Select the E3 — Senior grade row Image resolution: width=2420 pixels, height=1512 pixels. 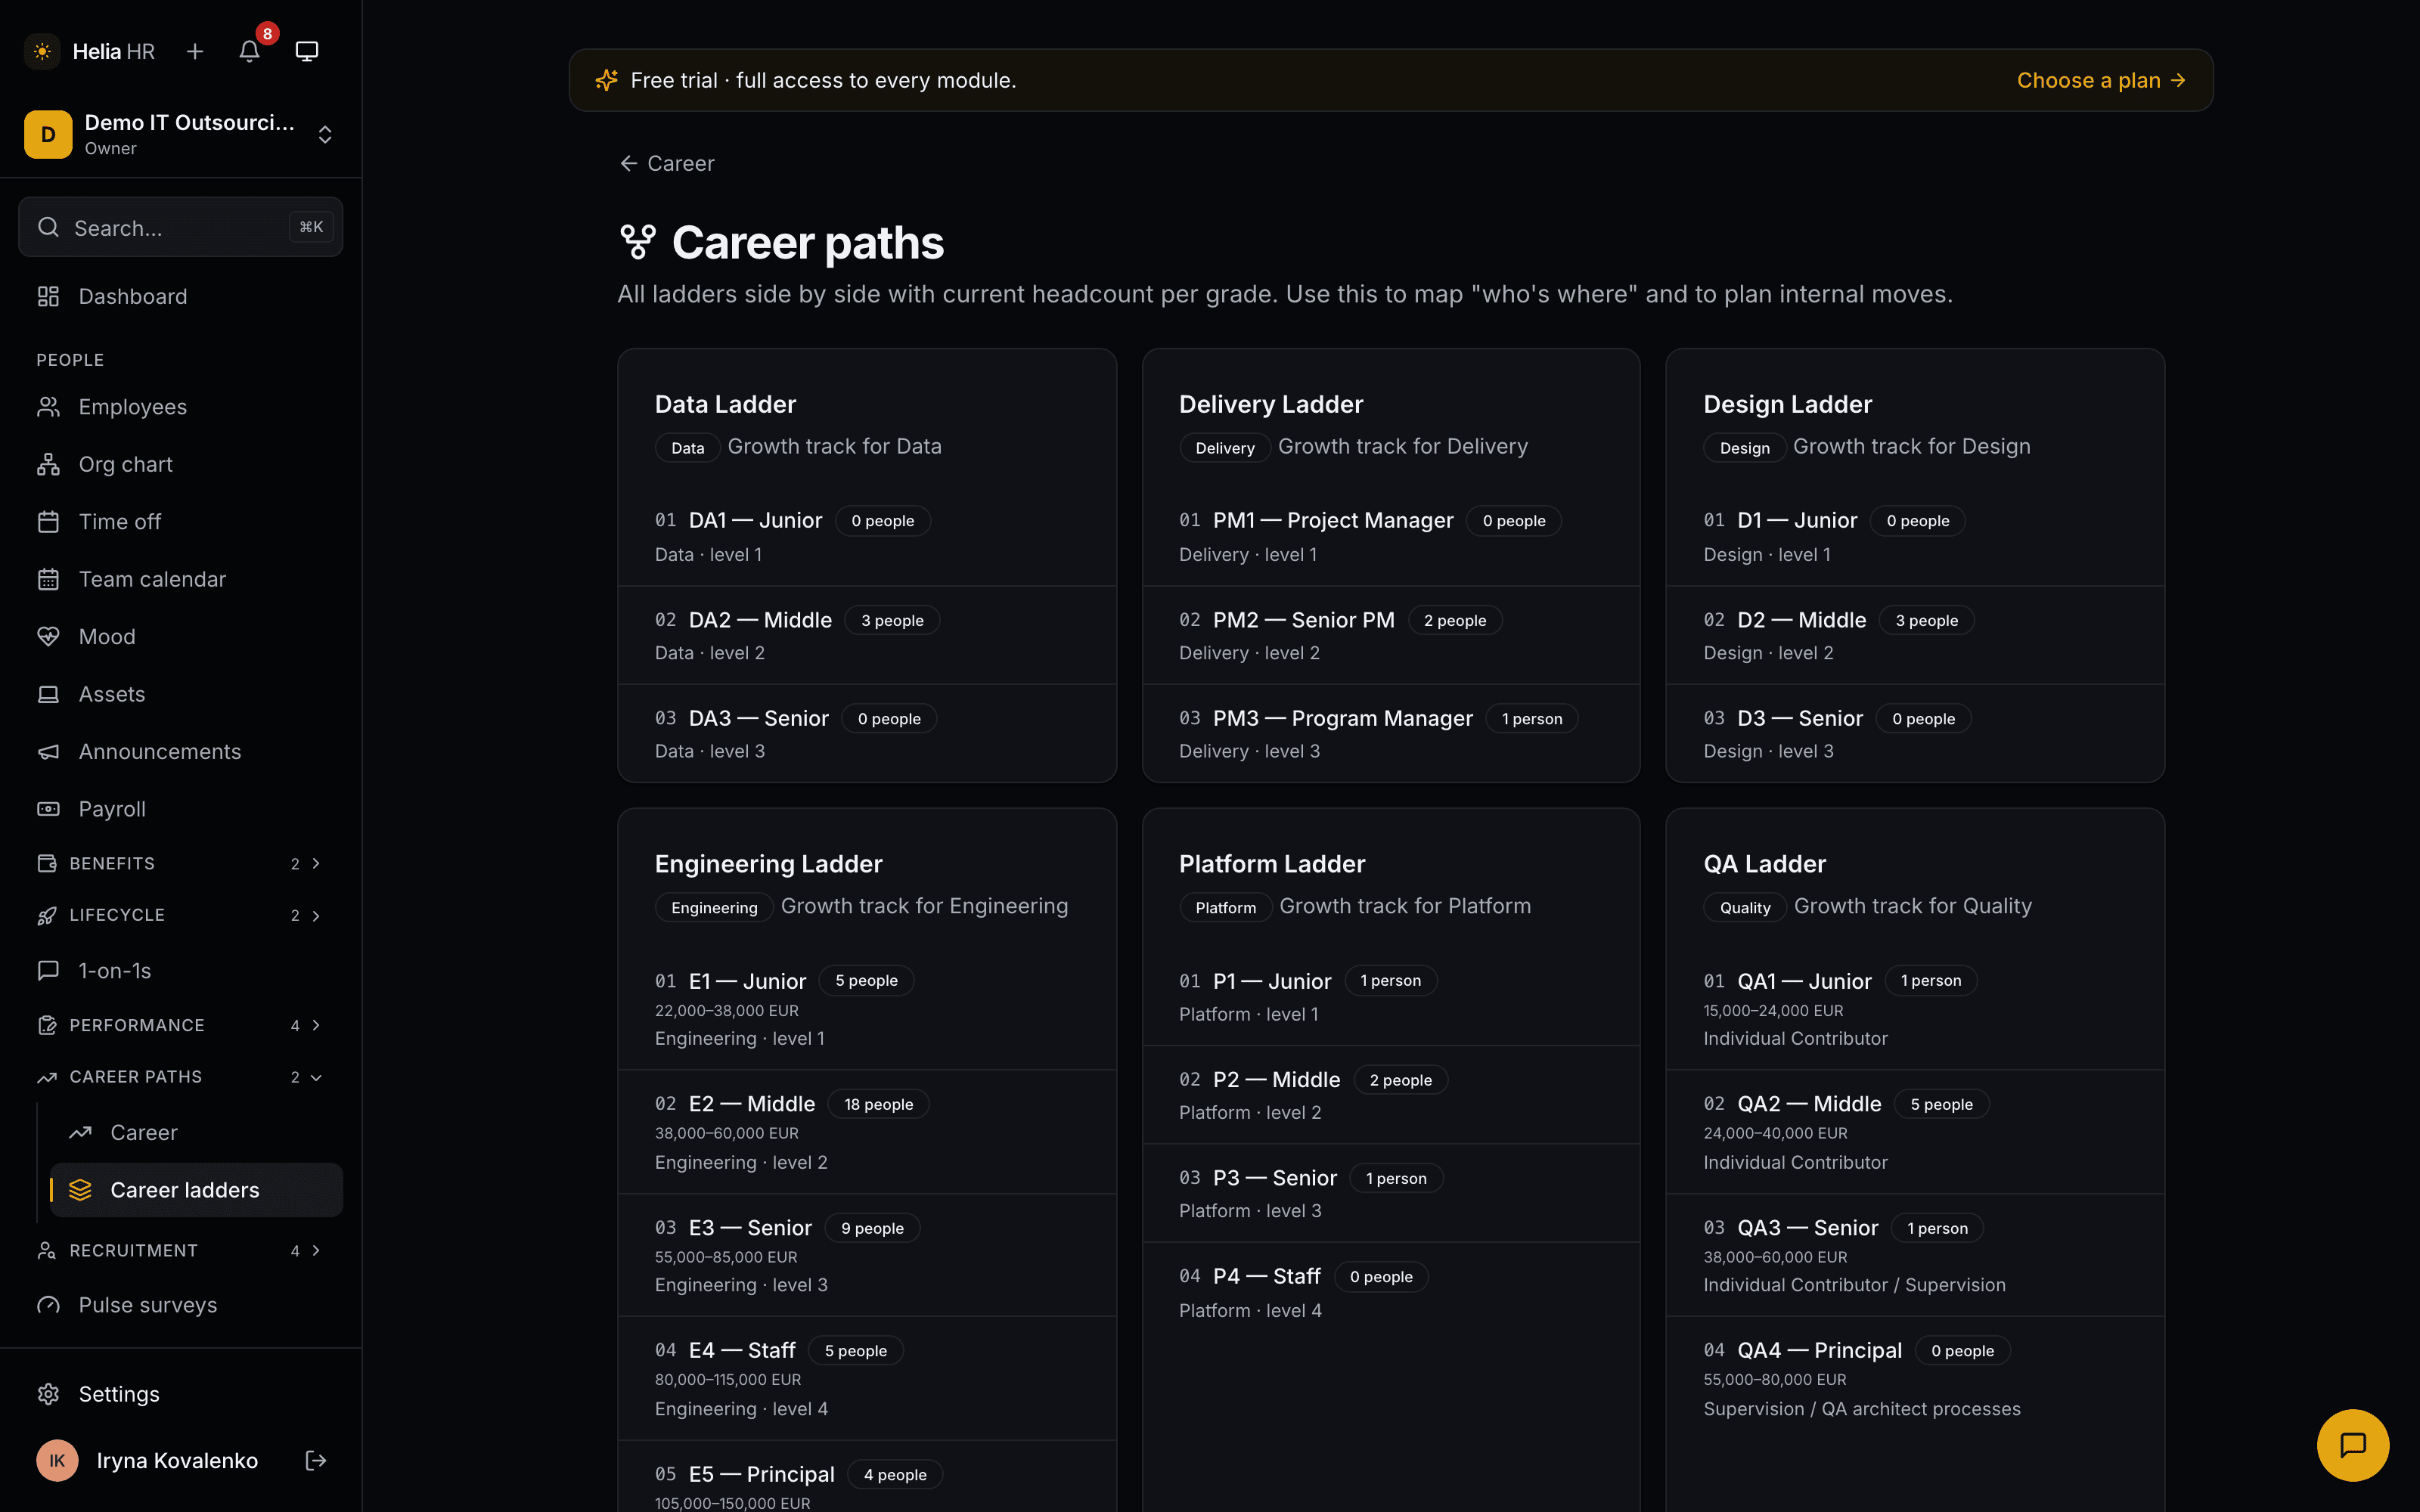[x=867, y=1255]
